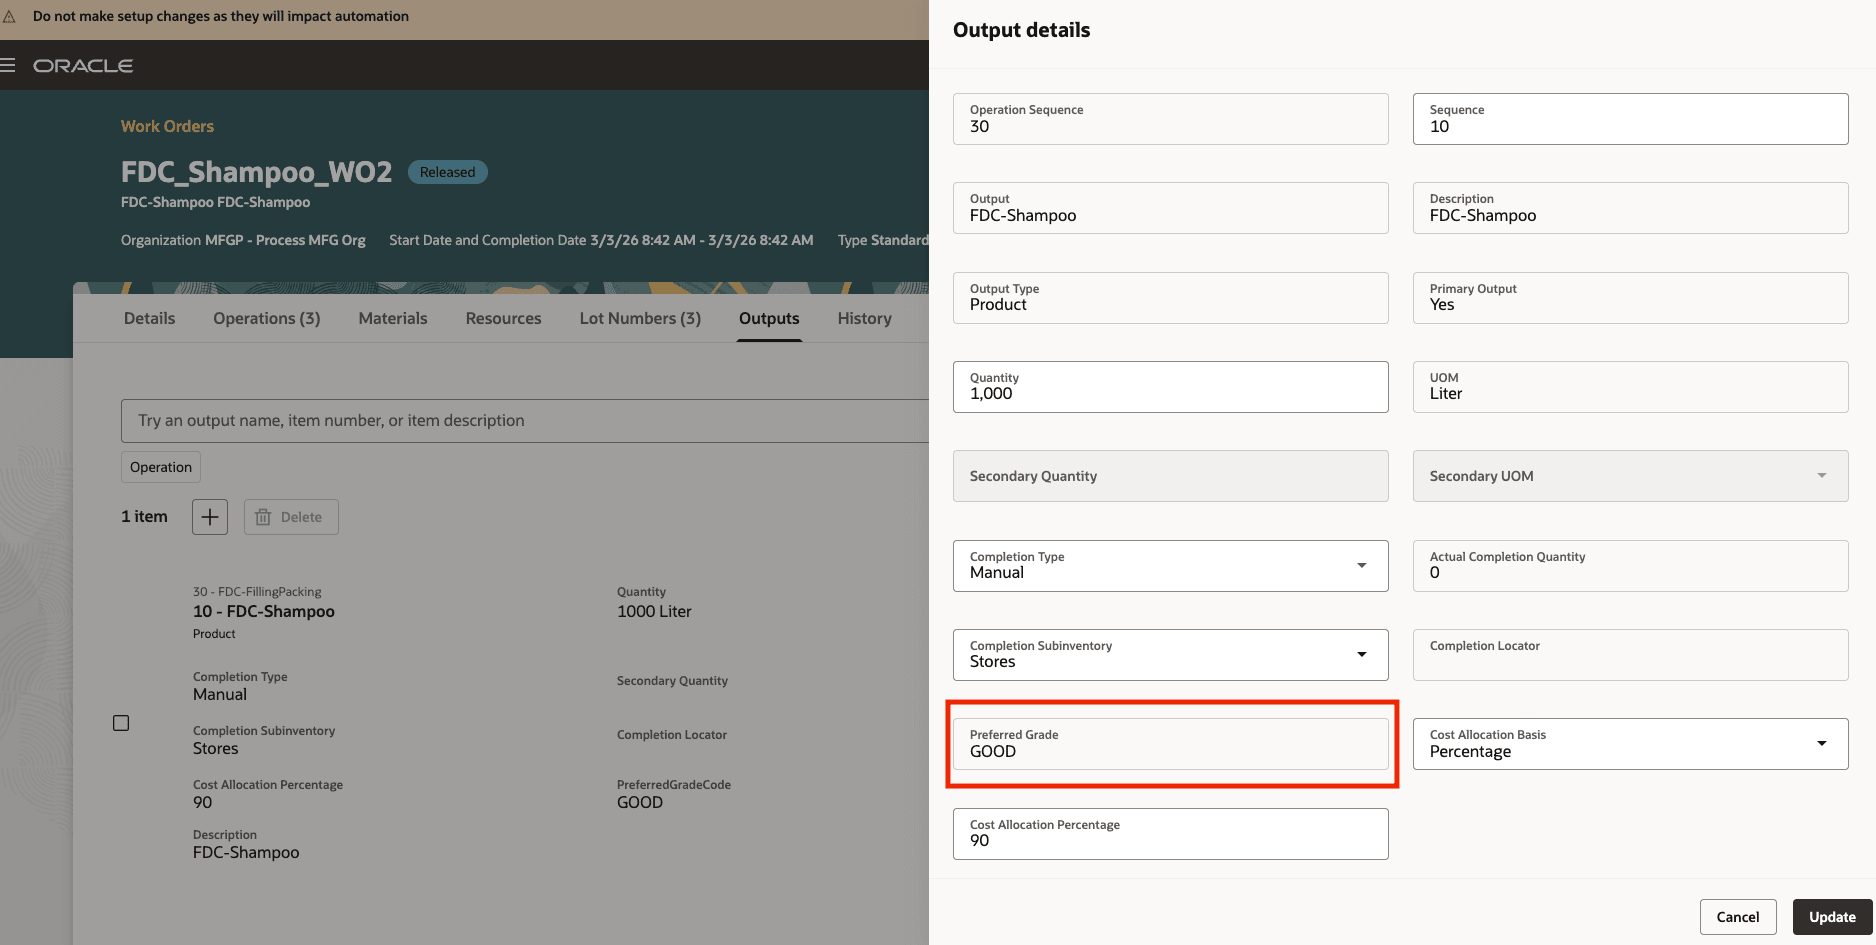The height and width of the screenshot is (945, 1876).
Task: Click the Delete output button
Action: tap(291, 517)
